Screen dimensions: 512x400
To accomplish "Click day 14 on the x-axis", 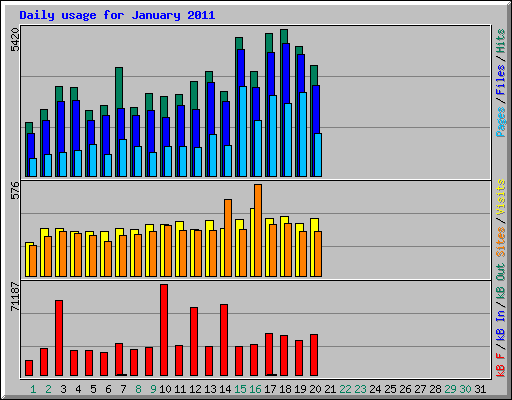I will tap(225, 389).
